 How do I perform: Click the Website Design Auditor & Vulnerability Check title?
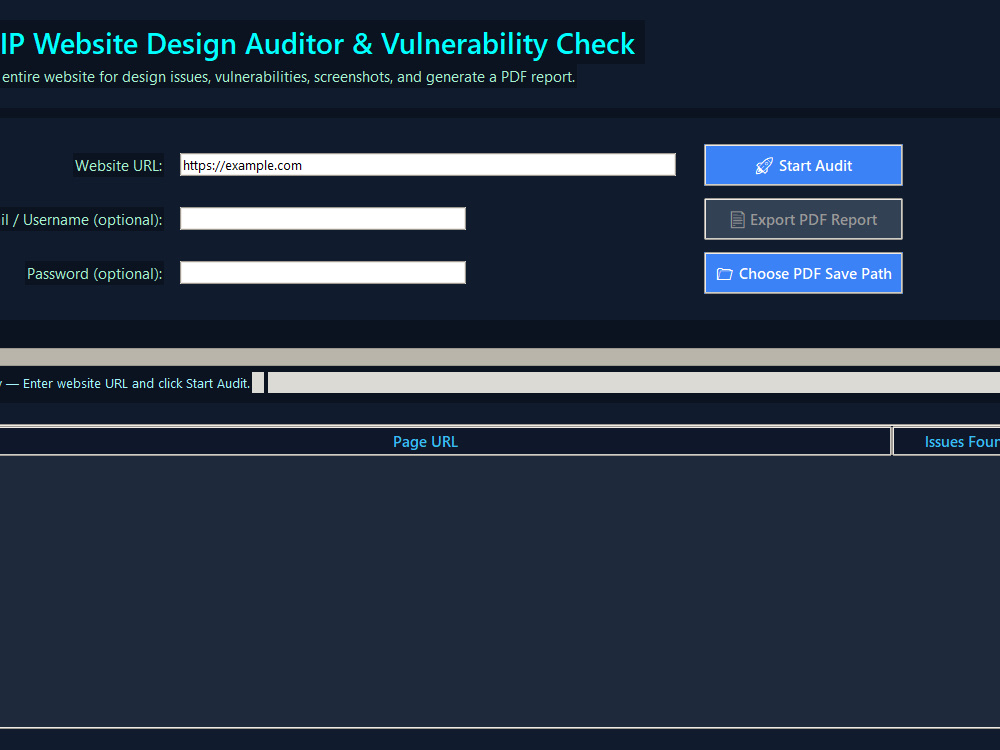pyautogui.click(x=318, y=44)
